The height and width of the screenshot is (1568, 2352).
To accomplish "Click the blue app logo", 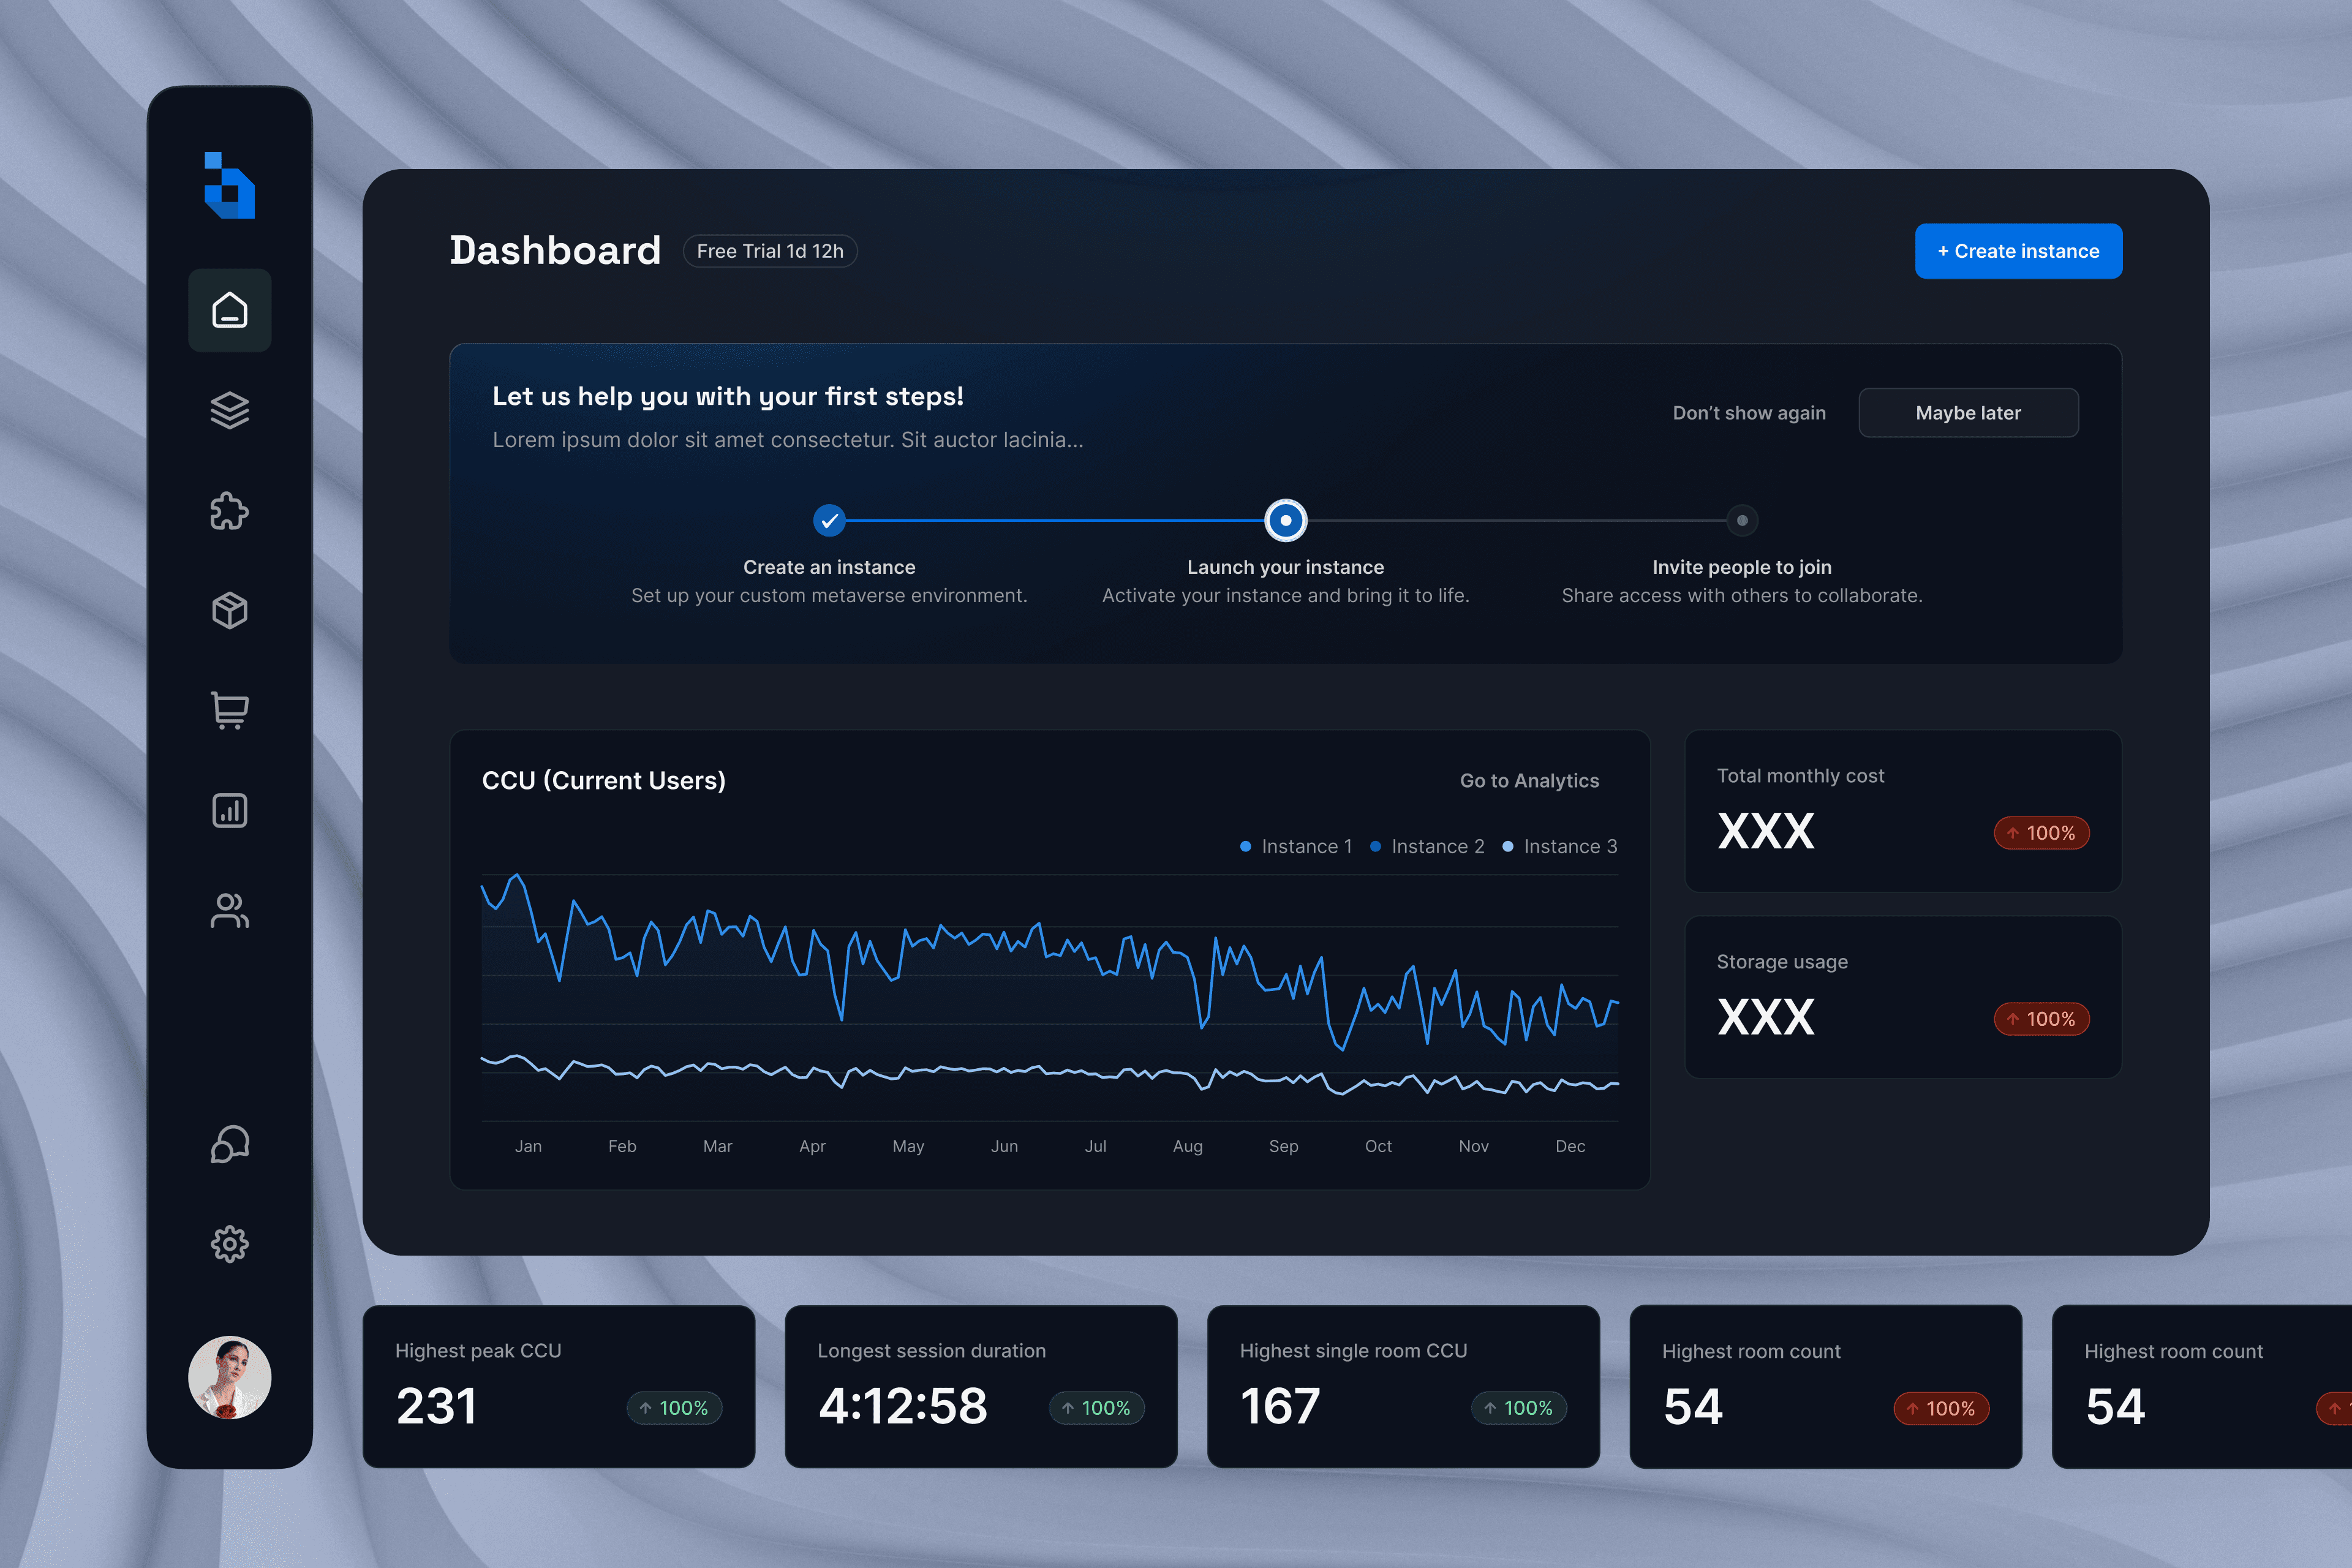I will [x=229, y=185].
